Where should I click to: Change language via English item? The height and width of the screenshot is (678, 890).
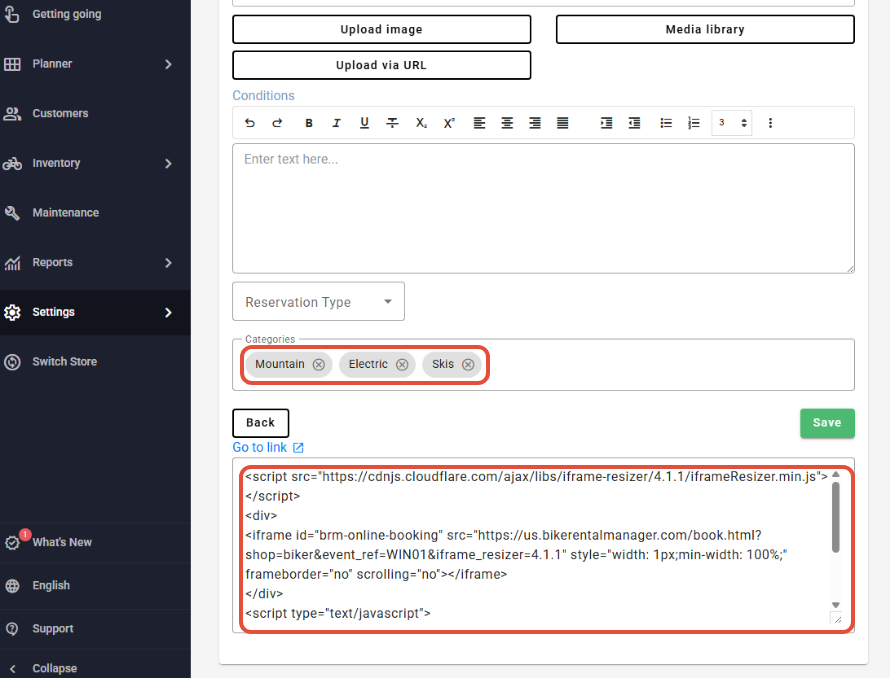click(51, 585)
